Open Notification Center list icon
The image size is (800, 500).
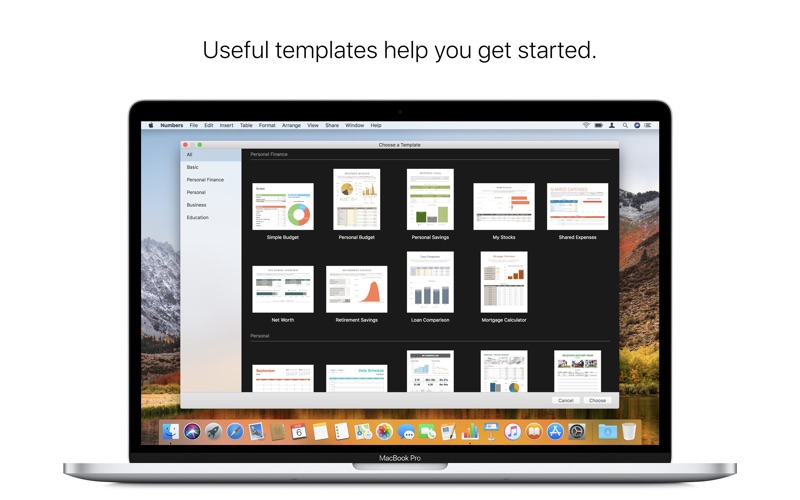[648, 125]
